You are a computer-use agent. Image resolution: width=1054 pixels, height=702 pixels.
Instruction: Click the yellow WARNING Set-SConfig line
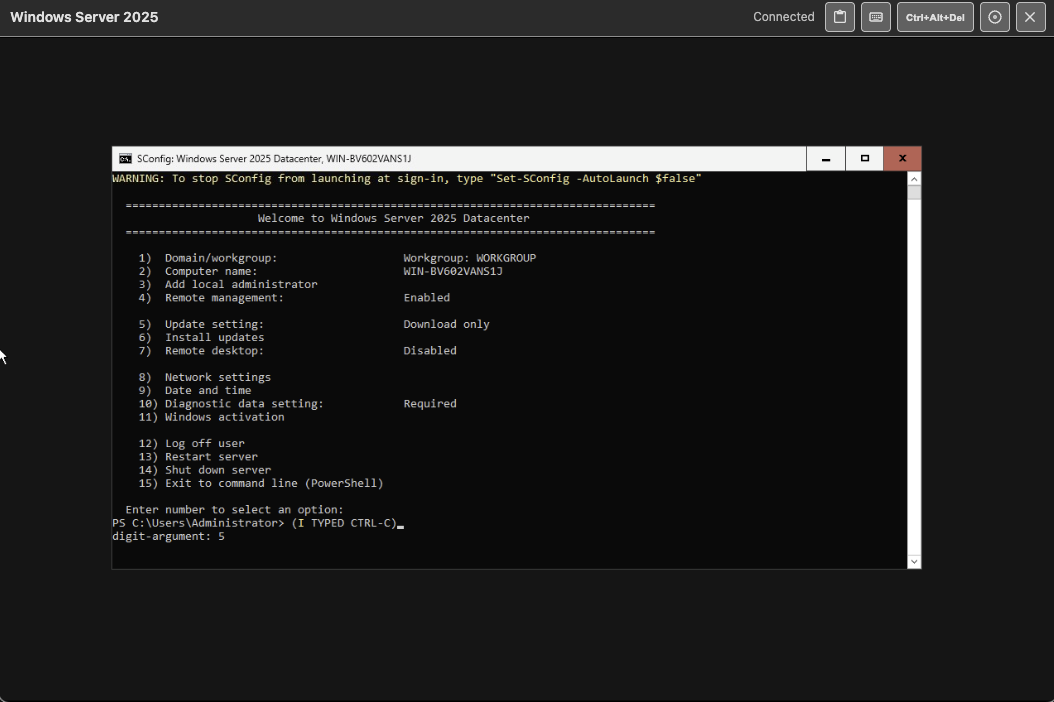click(x=407, y=179)
